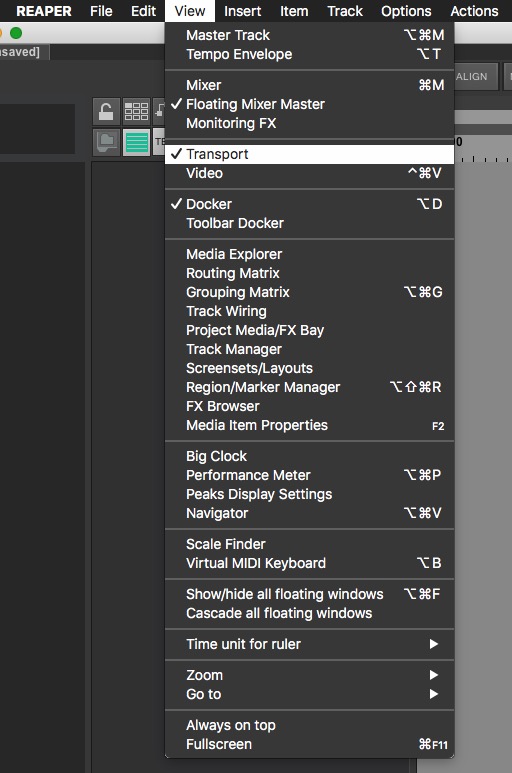512x773 pixels.
Task: Show the Toolbar Docker
Action: coord(309,223)
